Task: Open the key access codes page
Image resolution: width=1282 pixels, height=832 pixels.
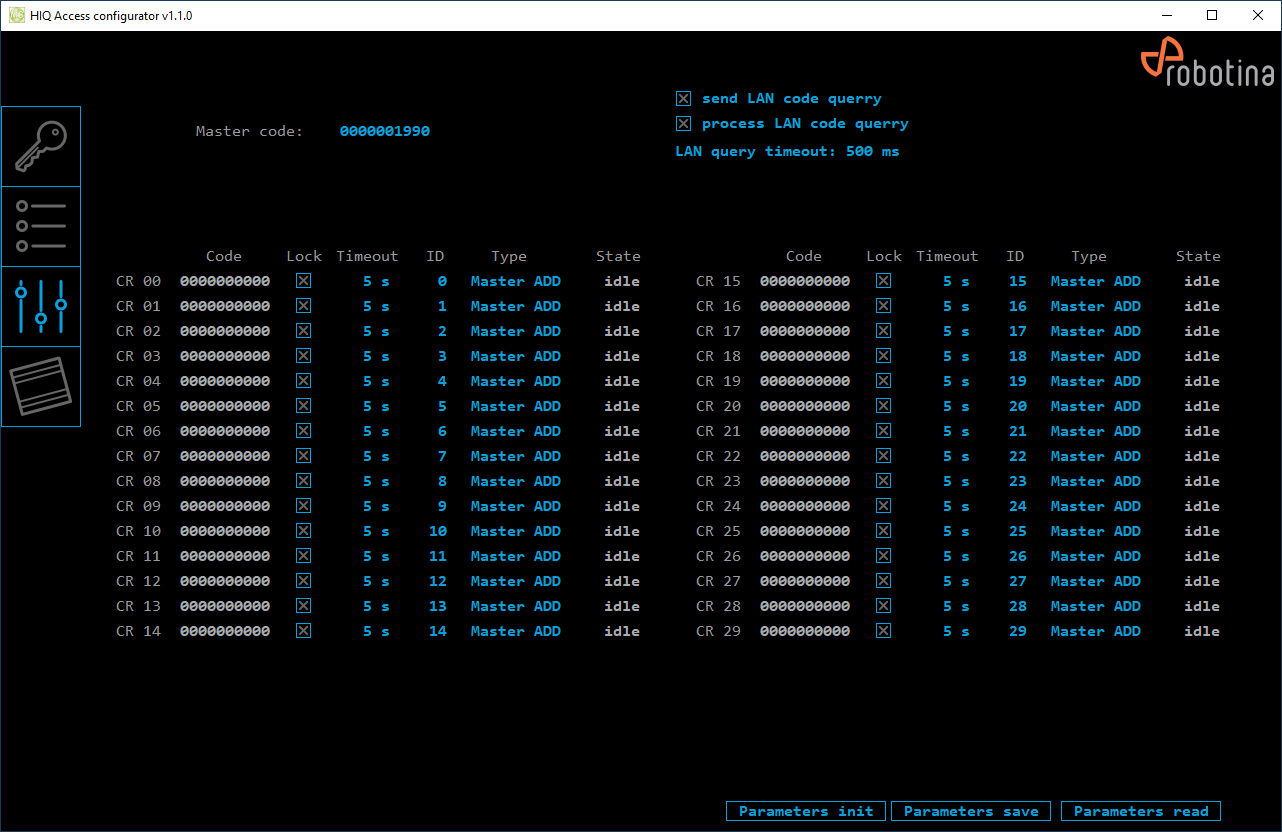Action: pyautogui.click(x=41, y=147)
